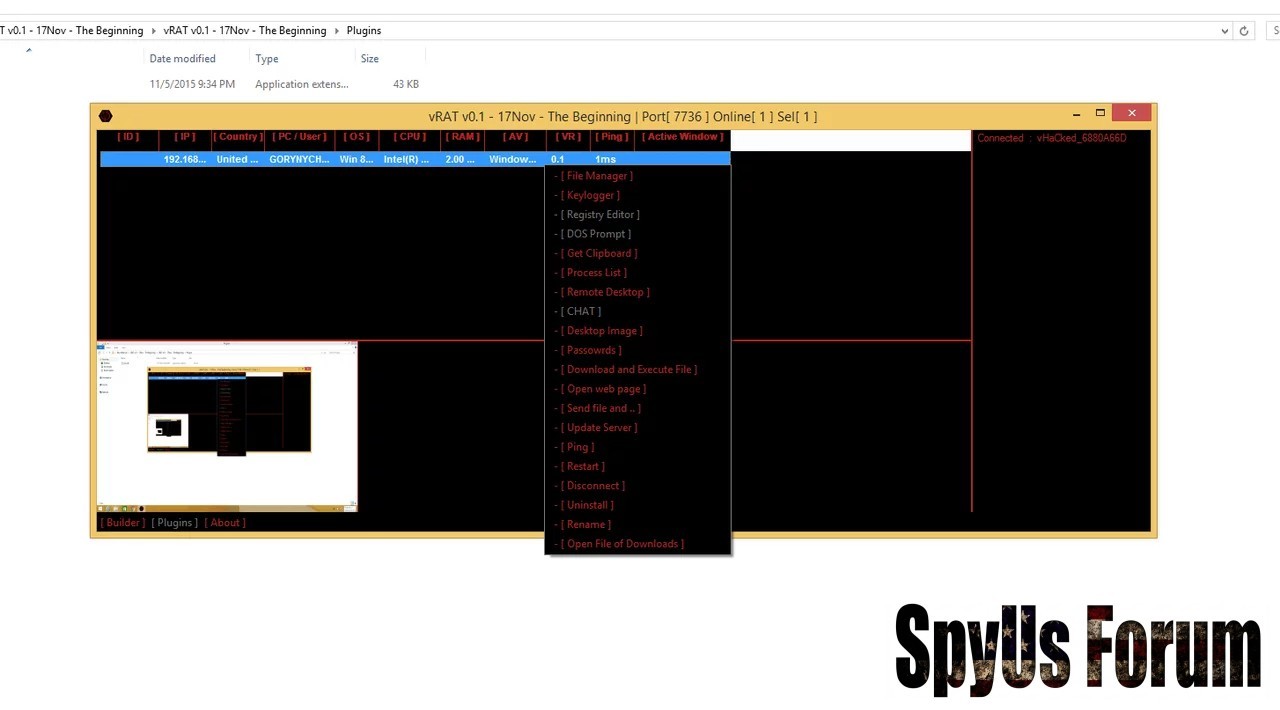Select the File Manager menu entry
Image resolution: width=1280 pixels, height=710 pixels.
click(x=596, y=176)
